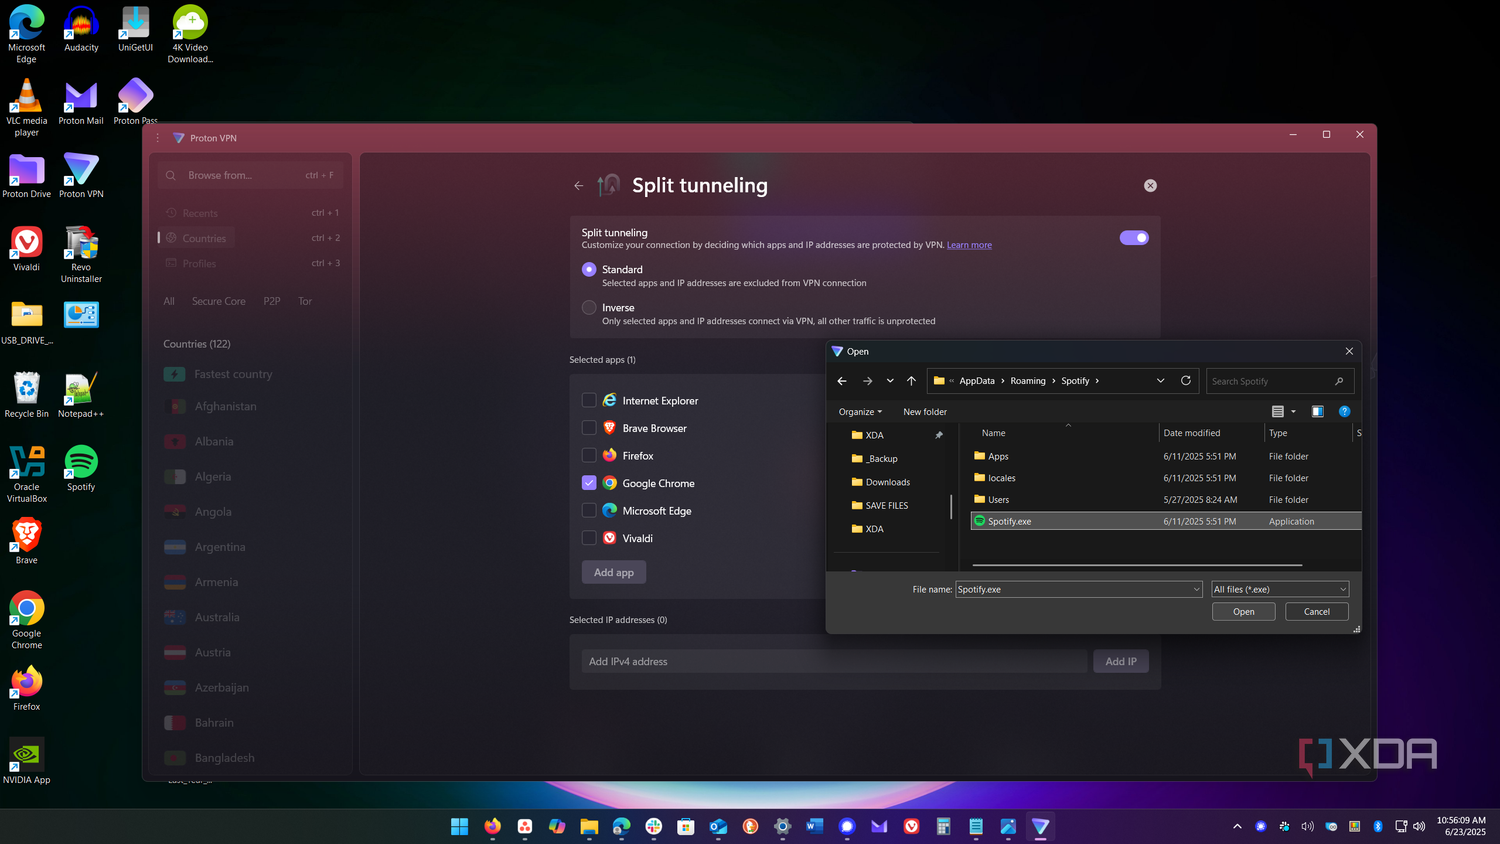Change view layout icon in Open dialog

click(1277, 412)
